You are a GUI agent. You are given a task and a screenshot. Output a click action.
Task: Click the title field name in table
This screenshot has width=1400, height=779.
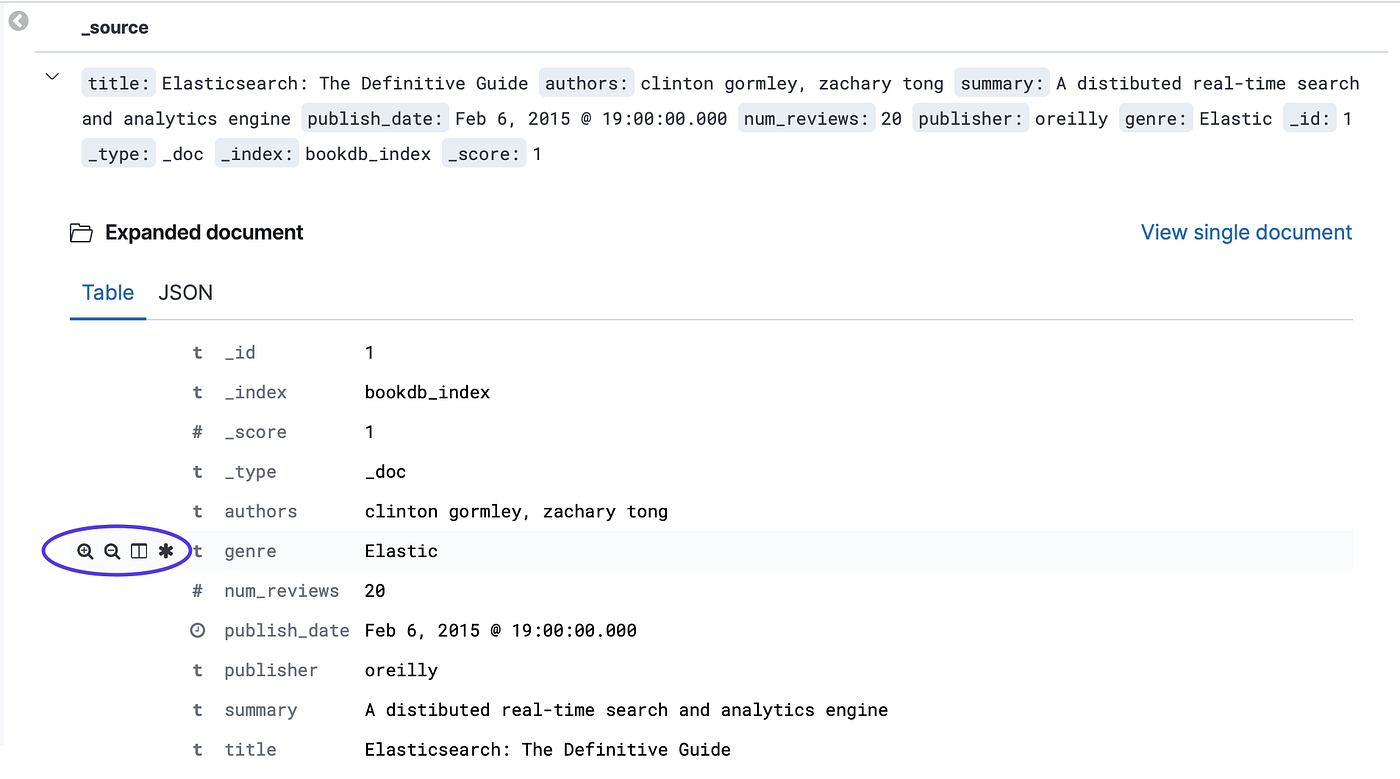pyautogui.click(x=250, y=750)
